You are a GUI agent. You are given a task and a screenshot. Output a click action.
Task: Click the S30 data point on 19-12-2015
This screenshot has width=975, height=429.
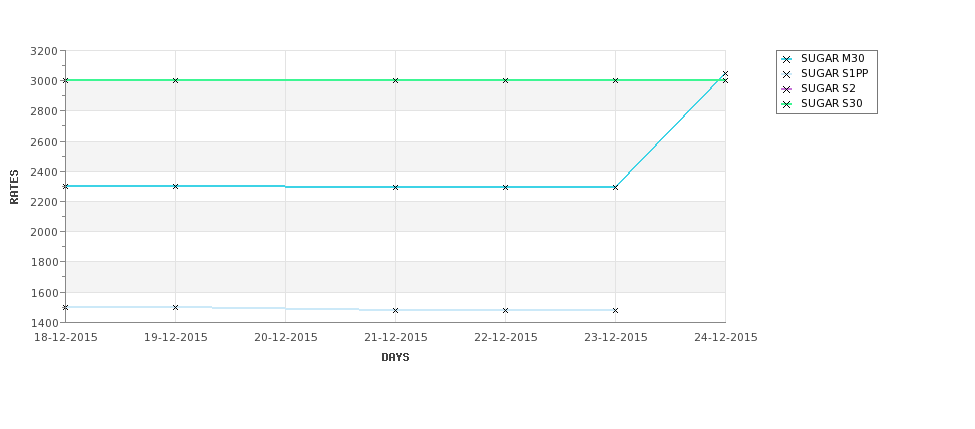175,80
